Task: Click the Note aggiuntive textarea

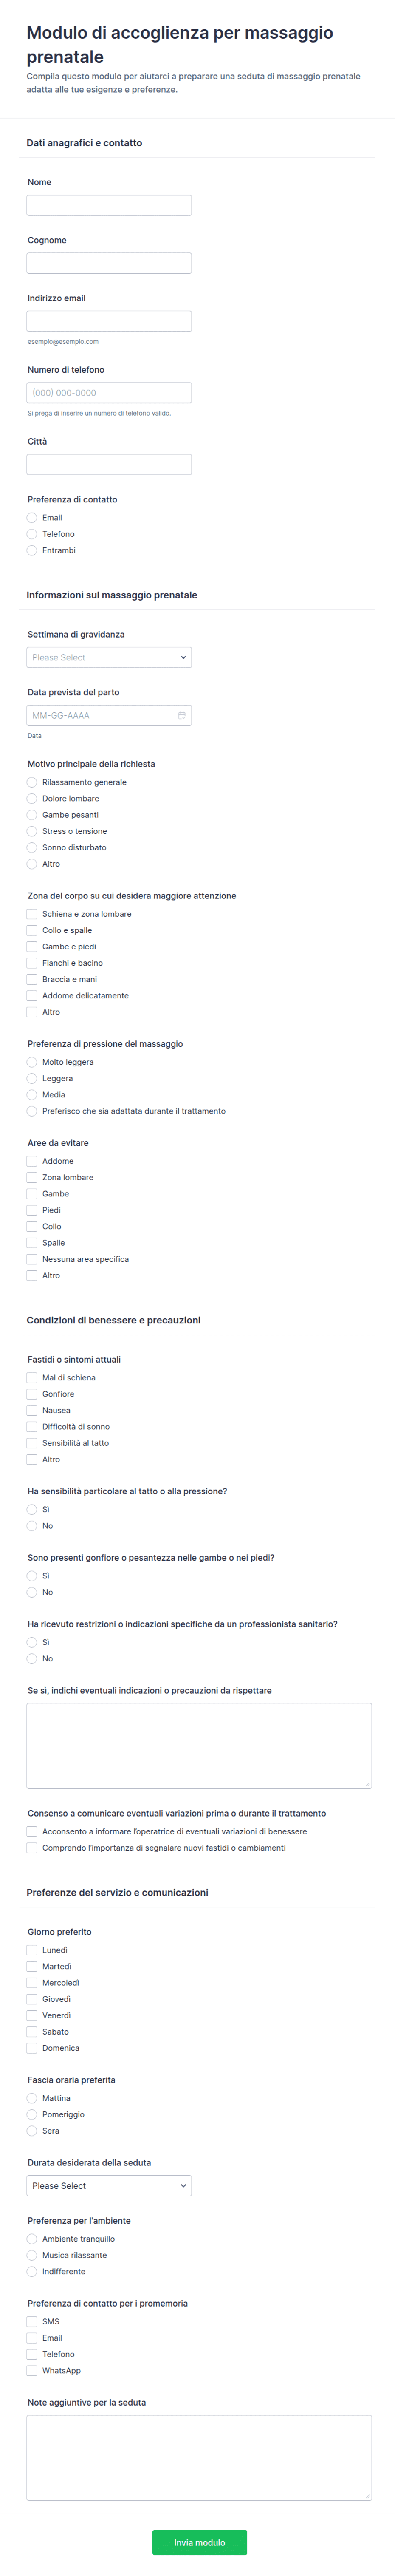Action: click(x=199, y=2457)
